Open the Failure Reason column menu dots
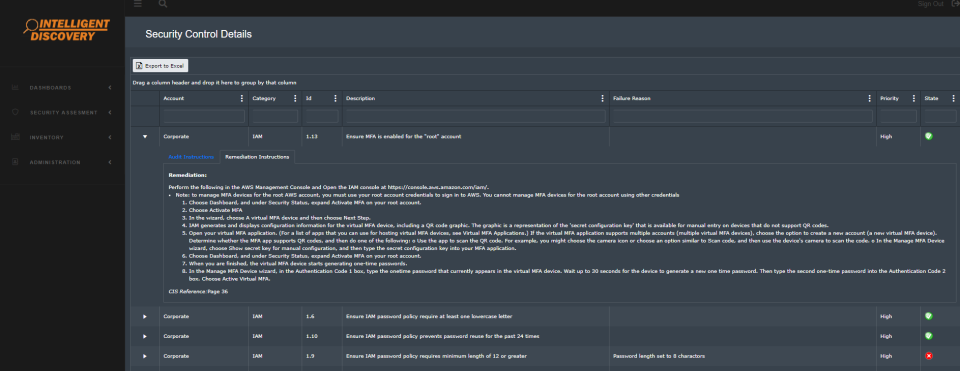960x371 pixels. tap(869, 98)
